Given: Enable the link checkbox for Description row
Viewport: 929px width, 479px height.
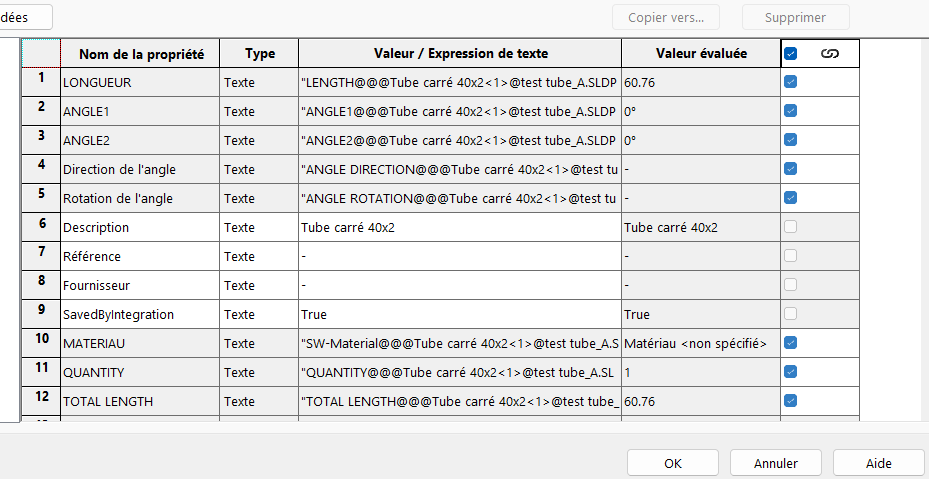Looking at the screenshot, I should (x=790, y=226).
